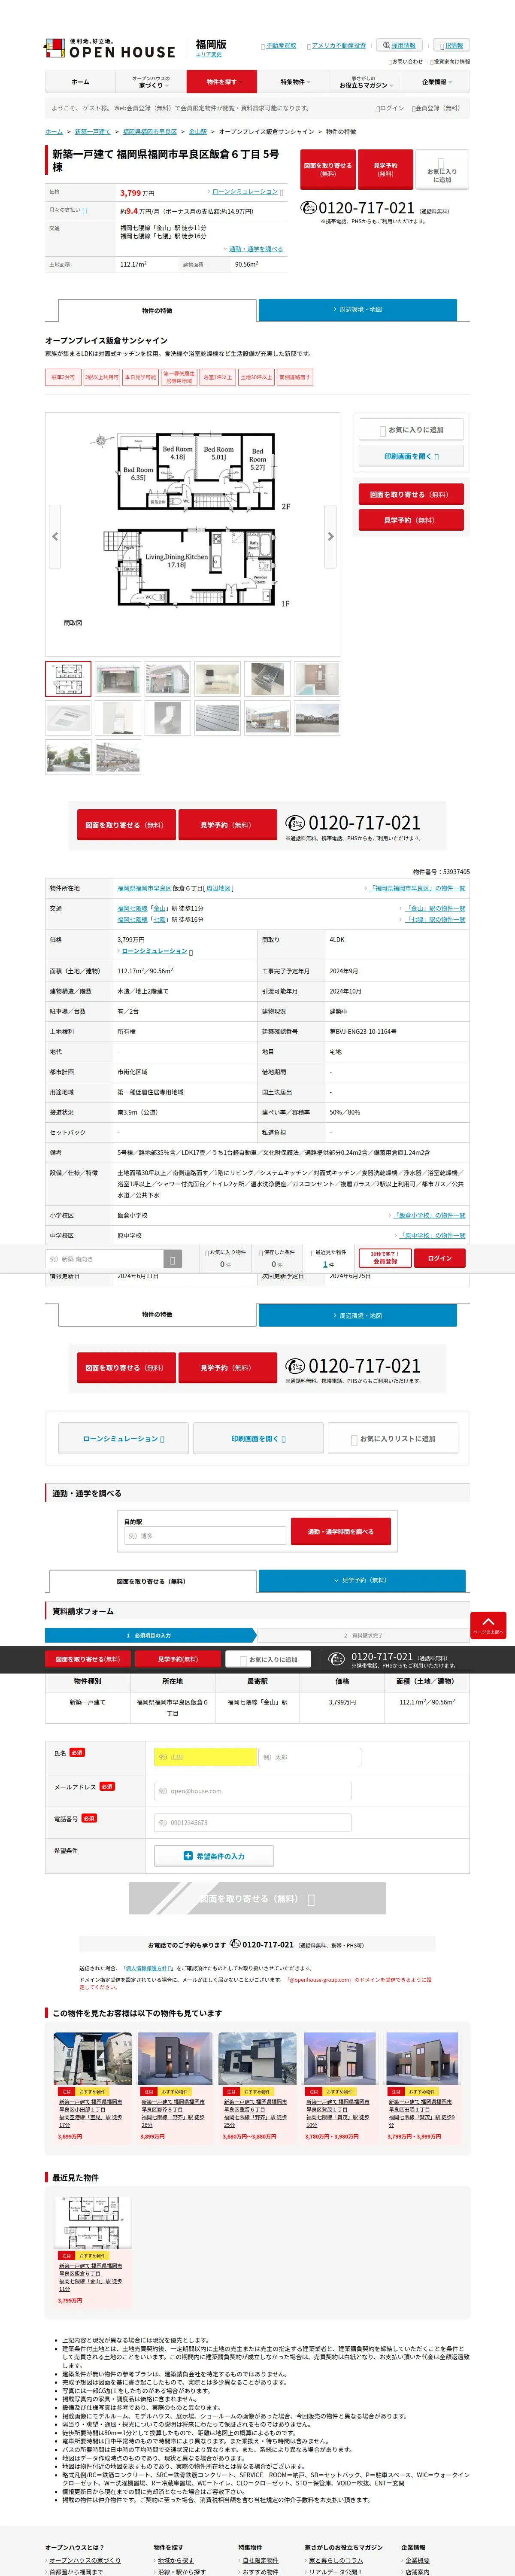Click the エリア変更 link under 福岡版
Screen dimensions: 515x2576
tap(209, 55)
